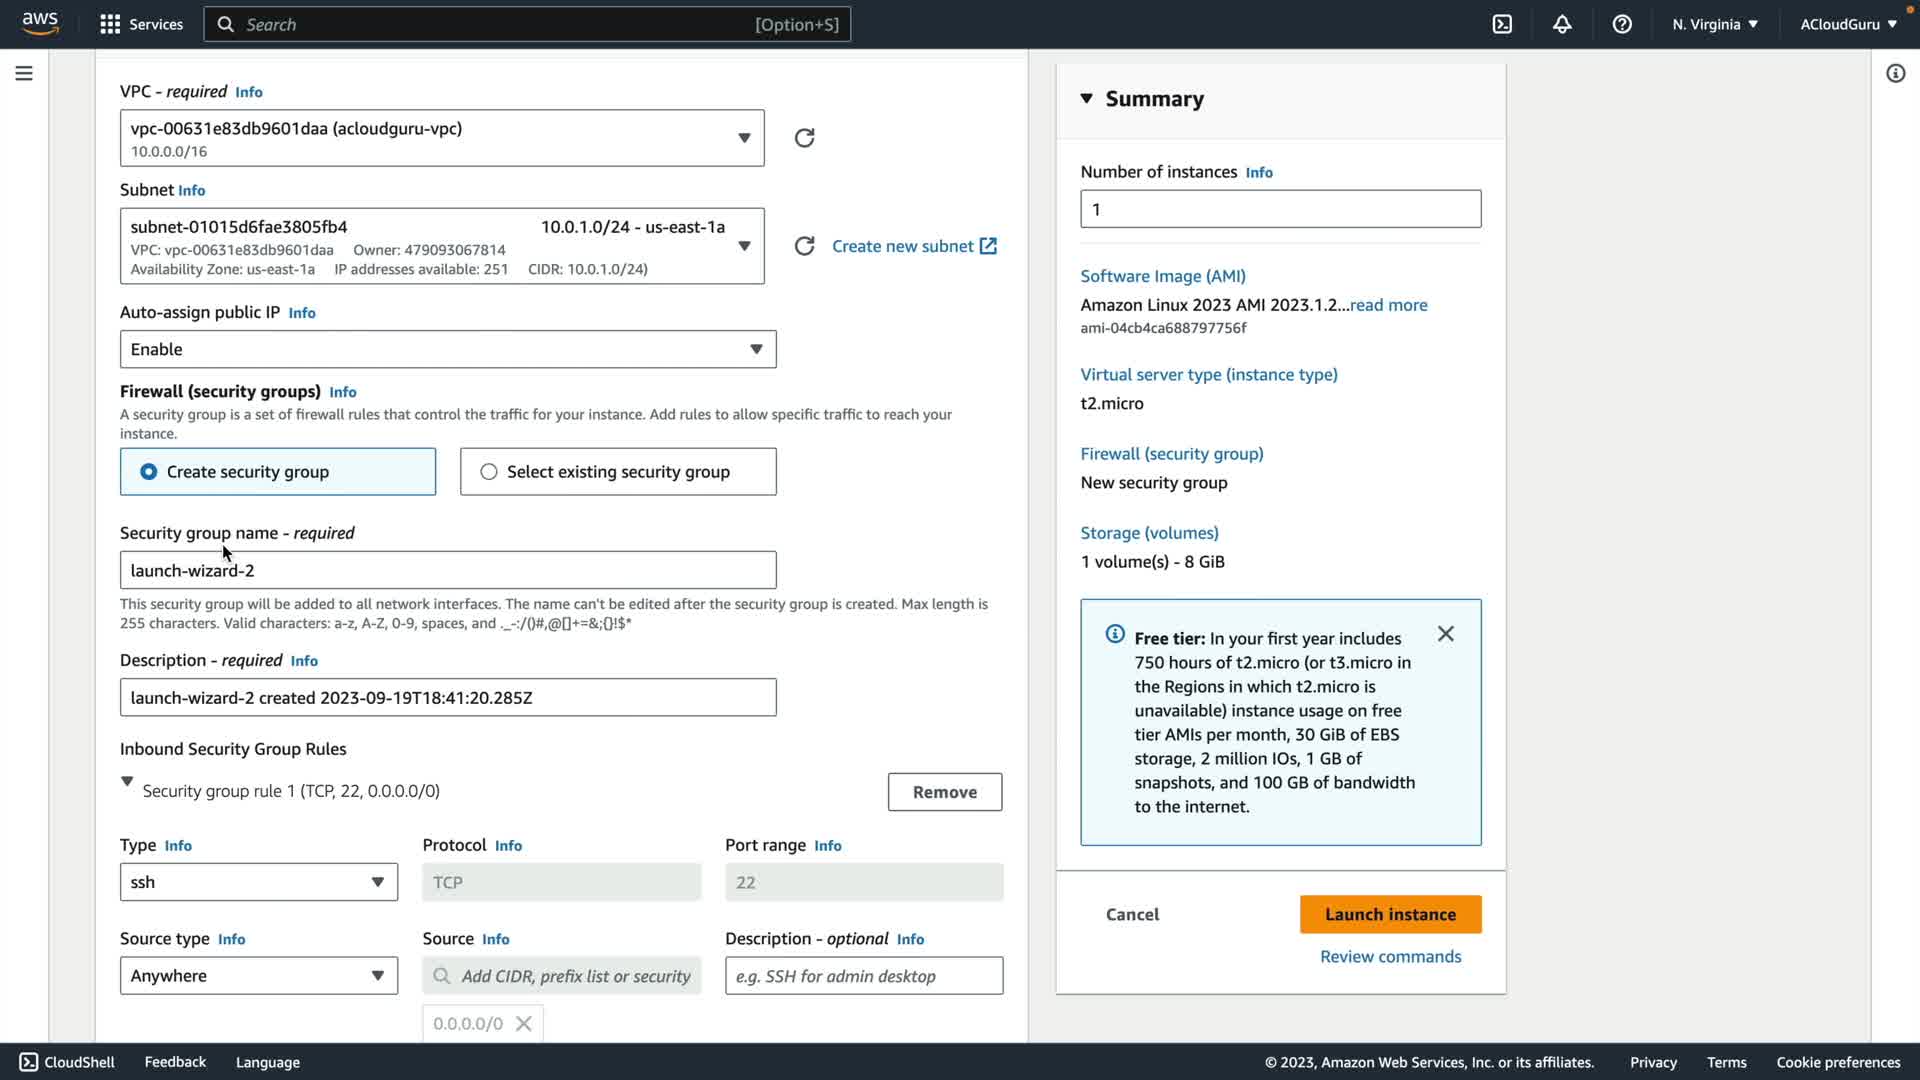Open the N. Virginia region menu
Image resolution: width=1920 pixels, height=1080 pixels.
coord(1714,24)
